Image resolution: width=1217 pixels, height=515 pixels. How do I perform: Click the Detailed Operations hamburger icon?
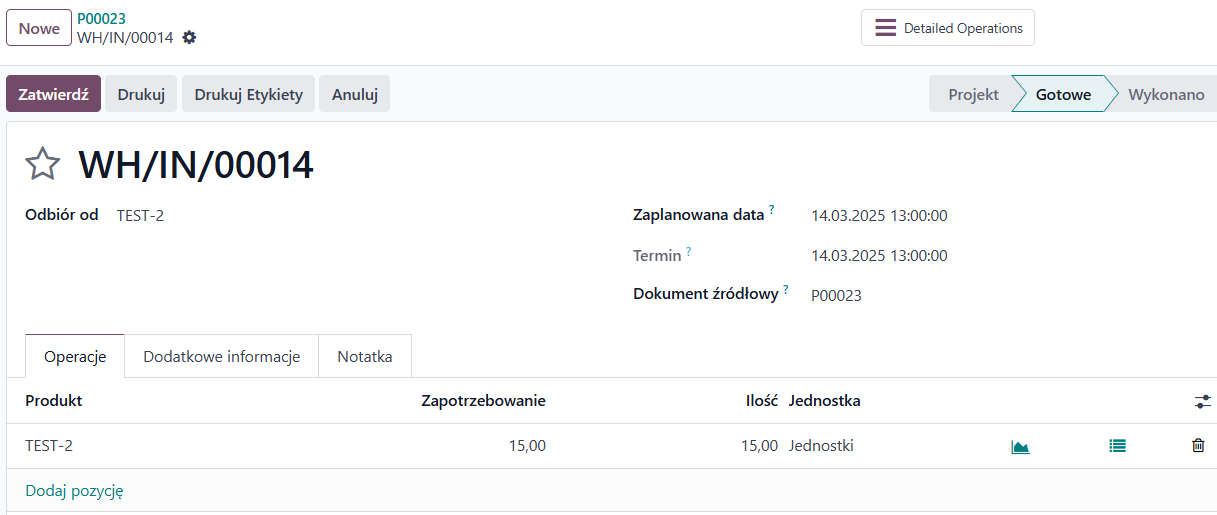tap(885, 28)
